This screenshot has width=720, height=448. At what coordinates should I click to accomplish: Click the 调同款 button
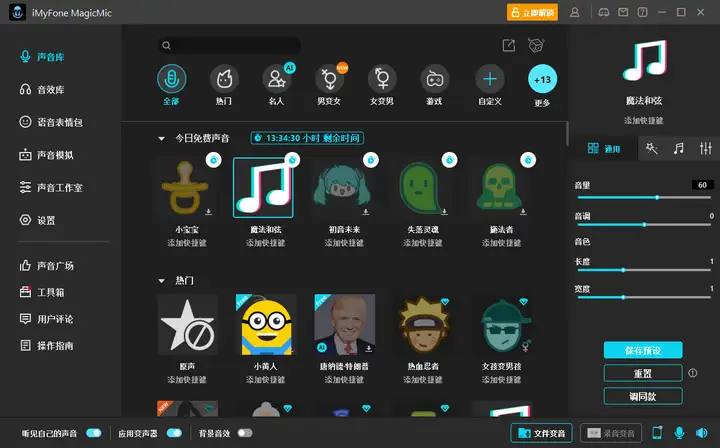[x=643, y=396]
